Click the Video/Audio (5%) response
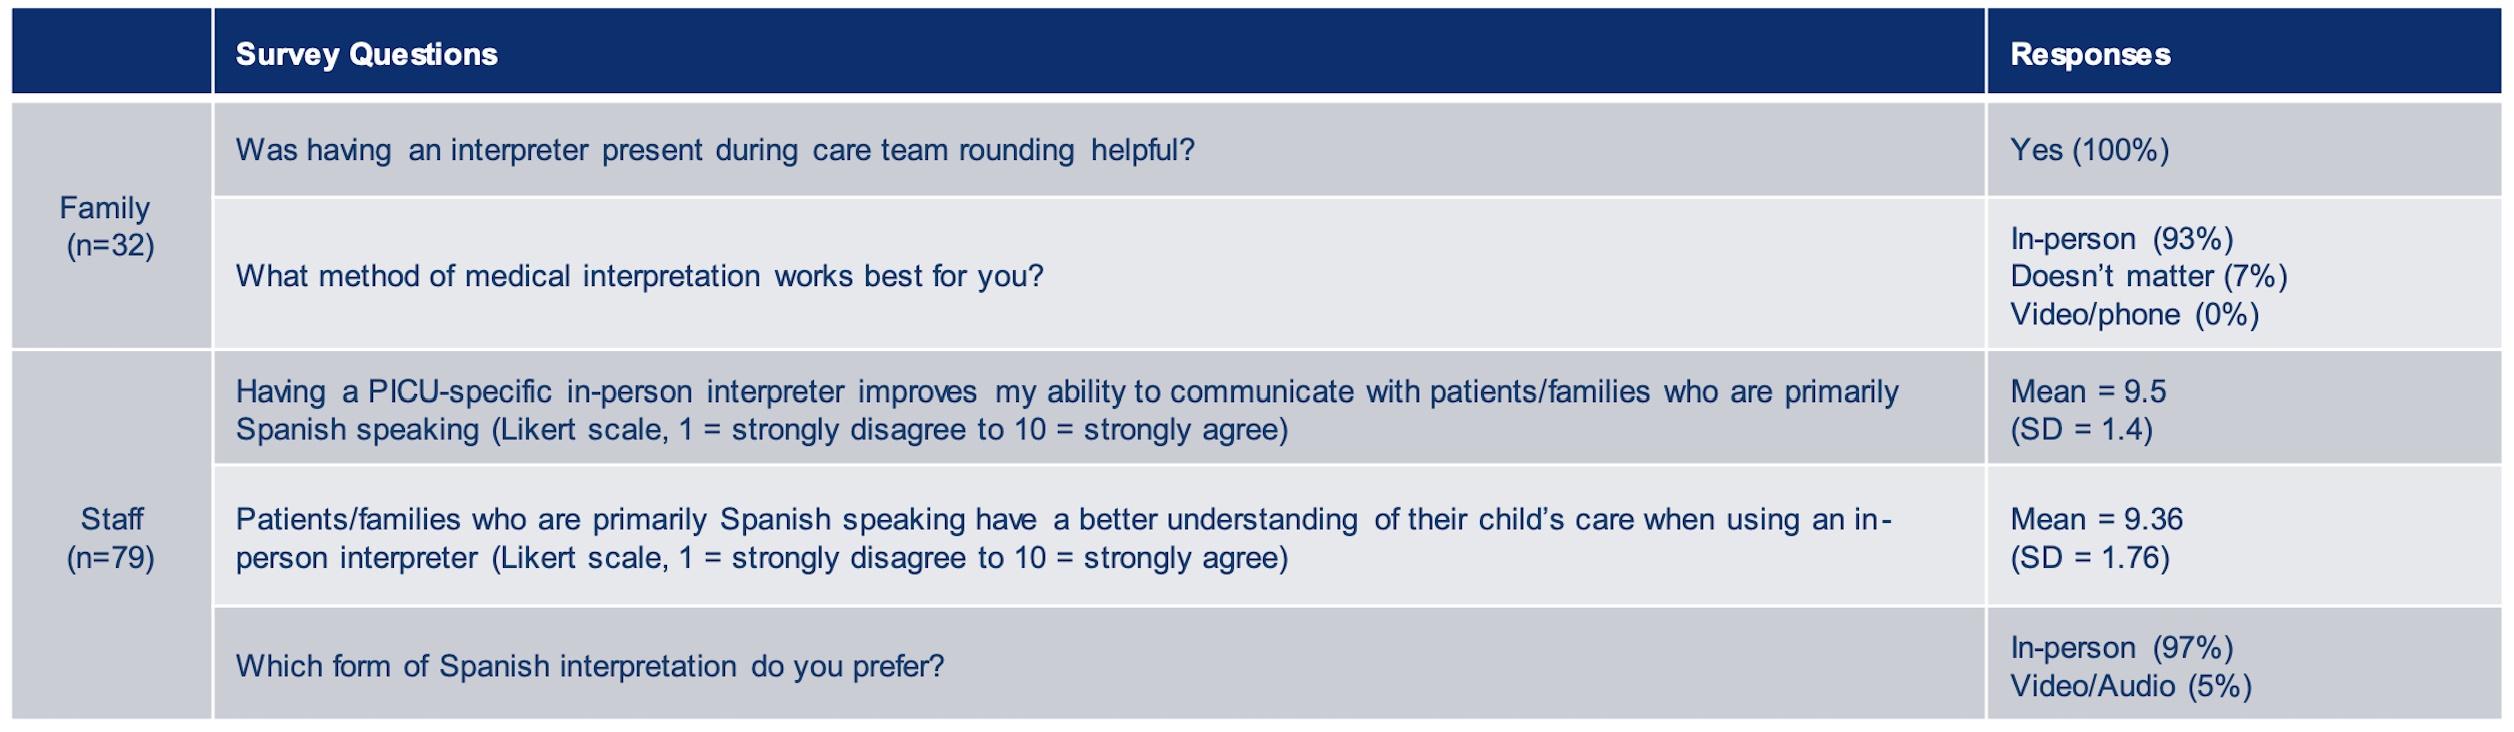 coord(2131,686)
